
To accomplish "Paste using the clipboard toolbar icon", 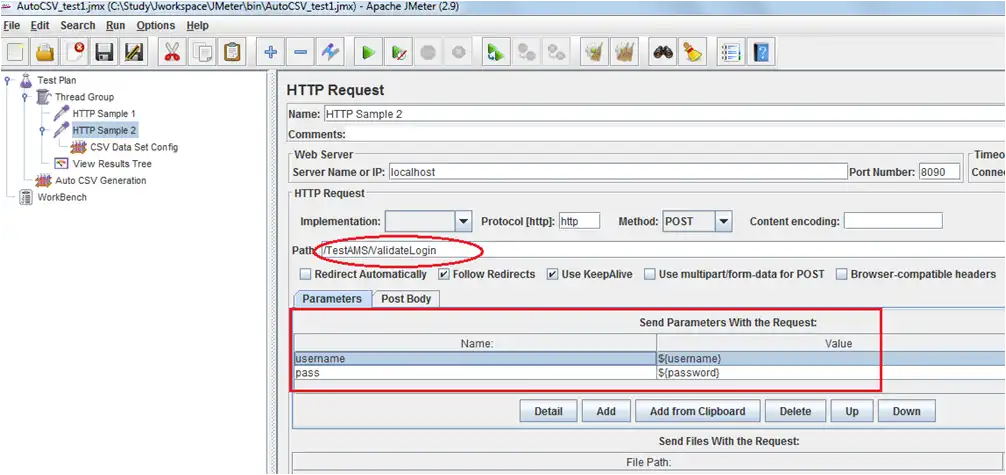I will point(232,52).
